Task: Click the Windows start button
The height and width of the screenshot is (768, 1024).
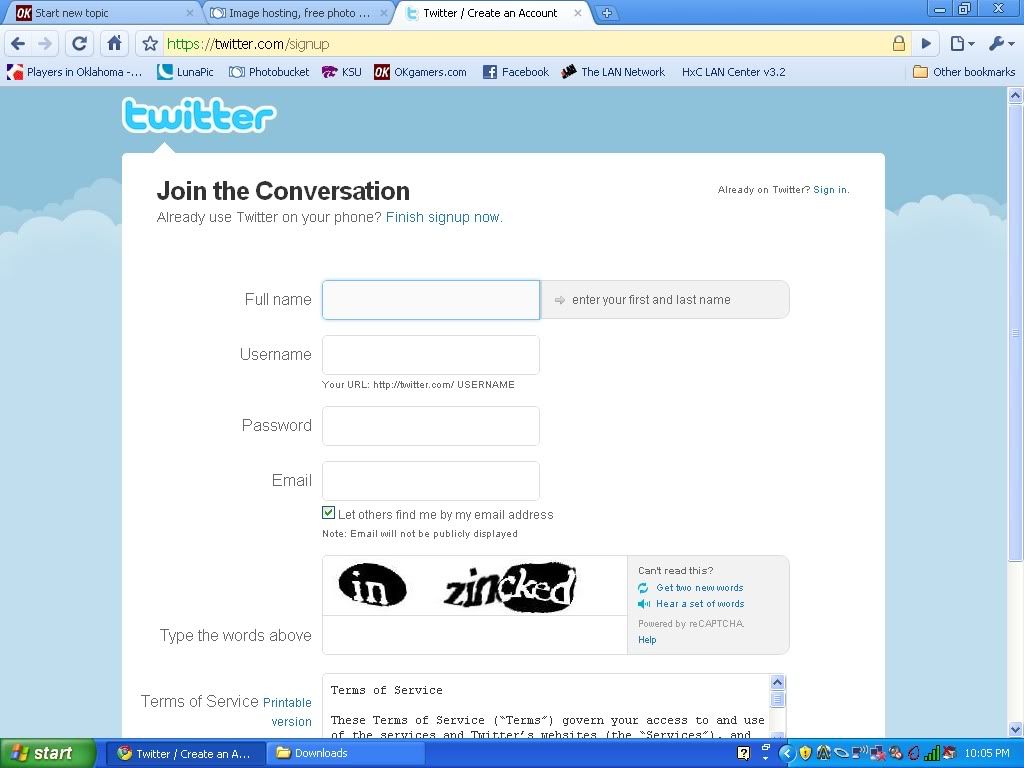Action: [x=47, y=753]
